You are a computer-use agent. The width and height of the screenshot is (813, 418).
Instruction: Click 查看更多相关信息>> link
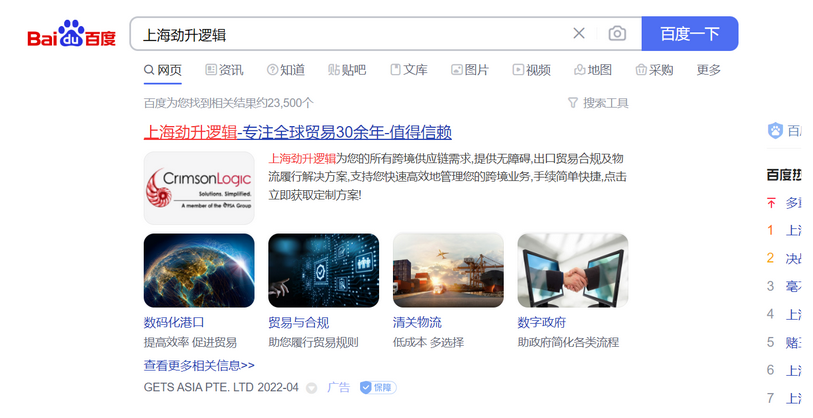pos(199,366)
